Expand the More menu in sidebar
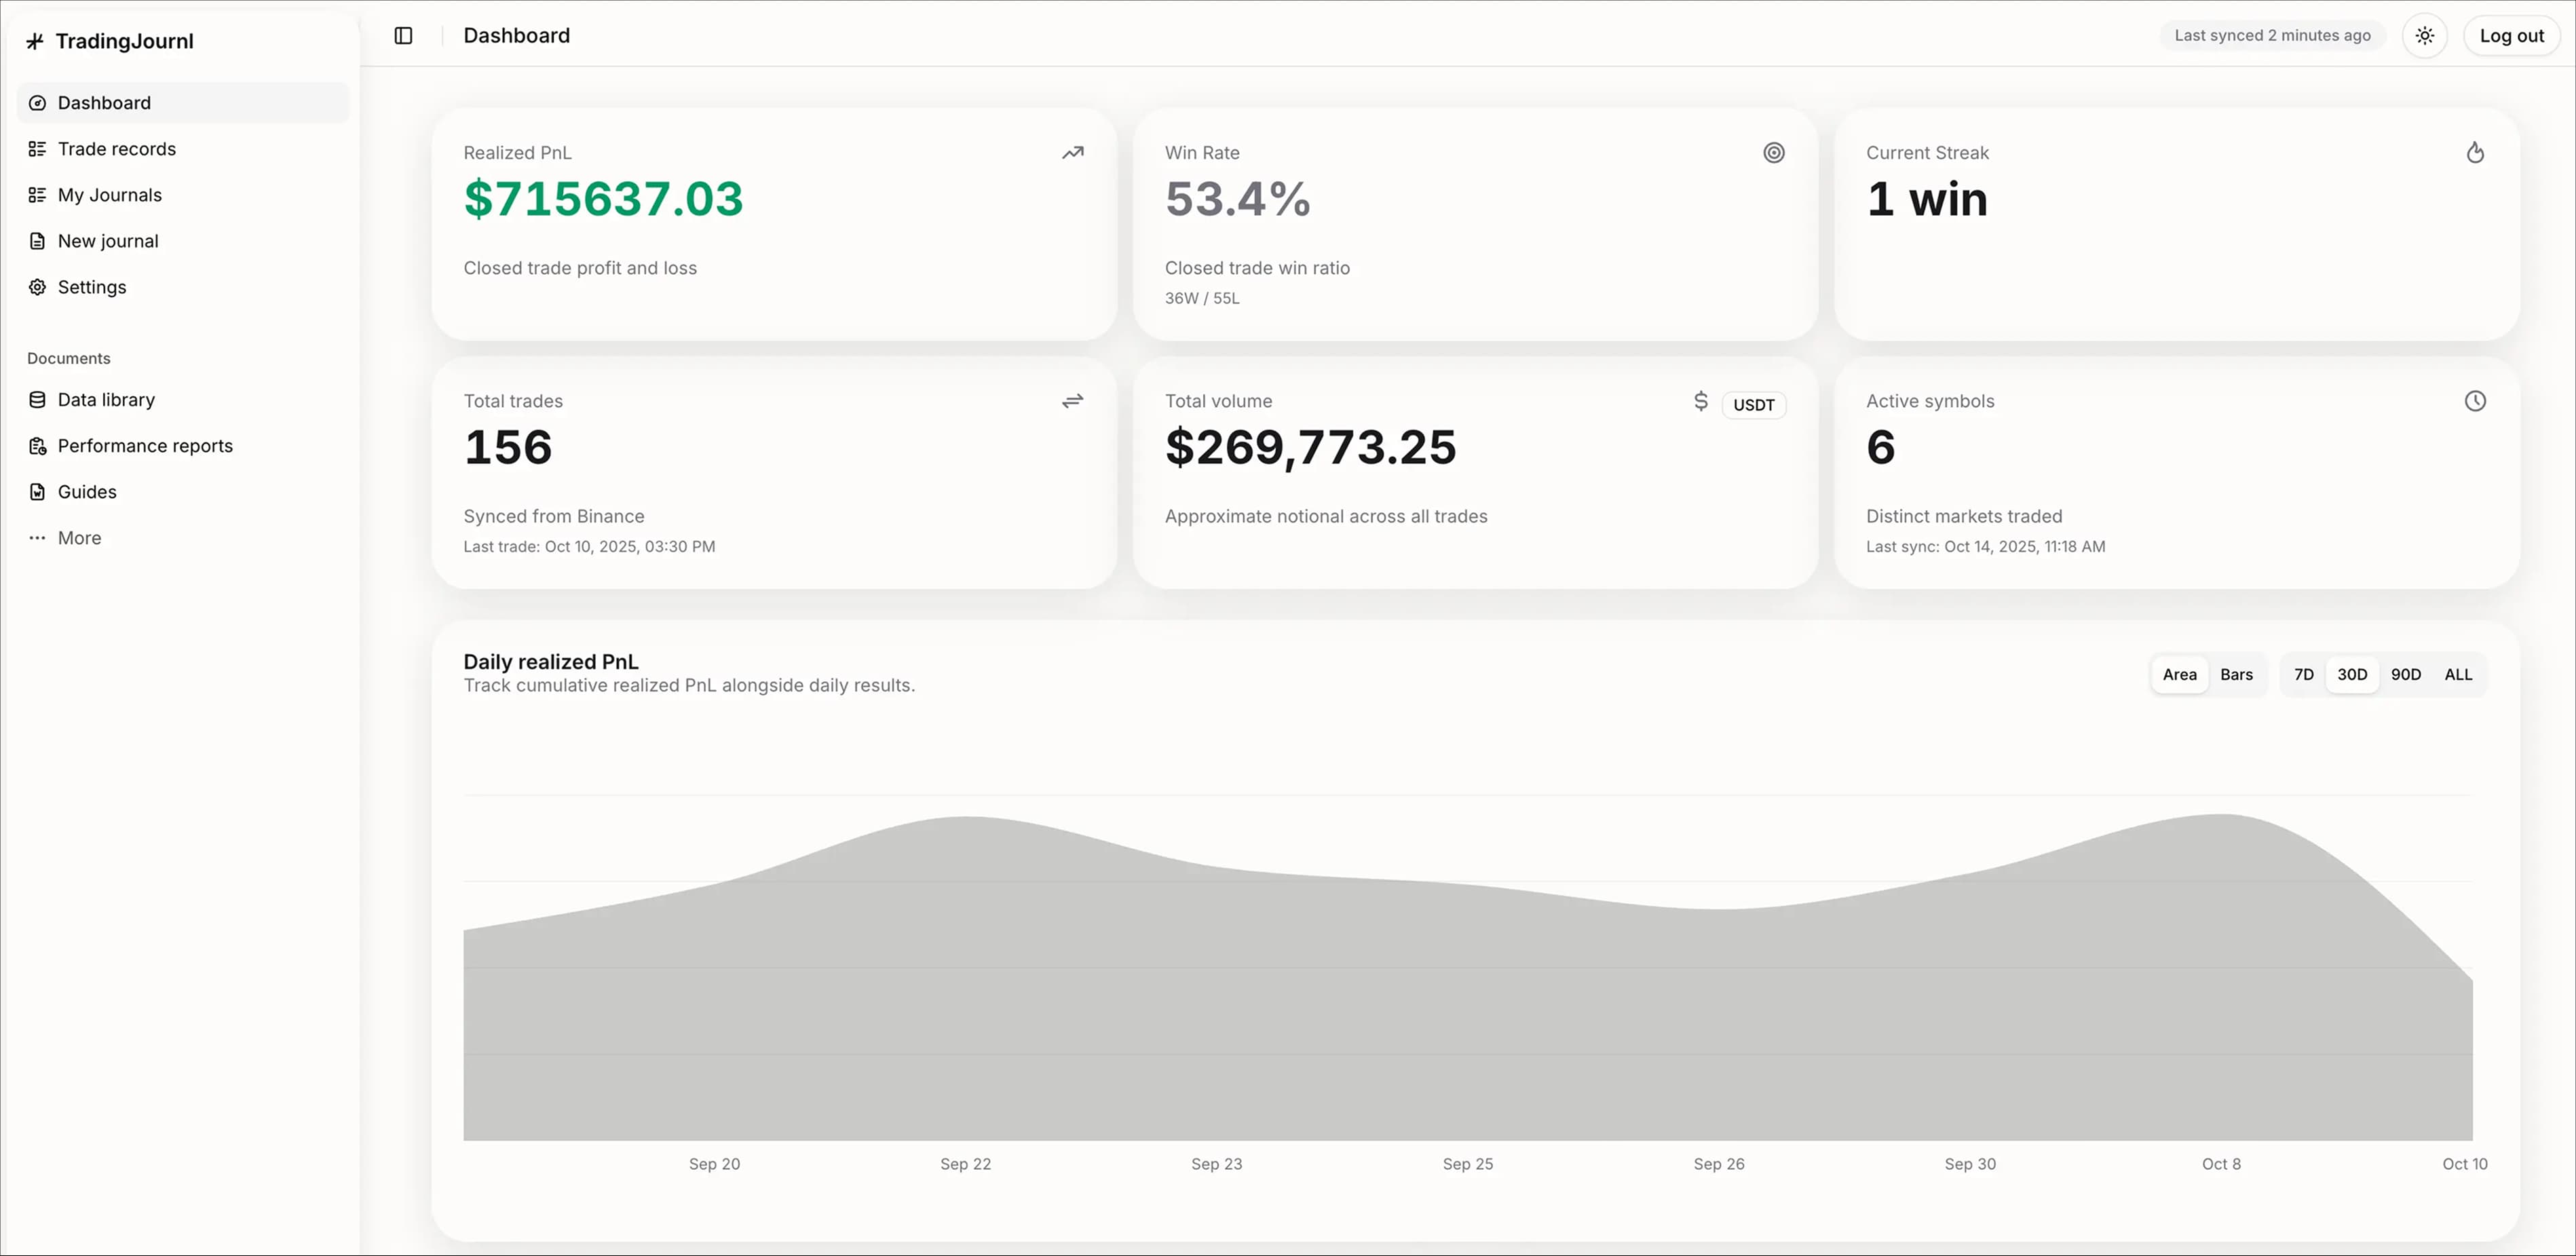Viewport: 2576px width, 1256px height. 79,538
